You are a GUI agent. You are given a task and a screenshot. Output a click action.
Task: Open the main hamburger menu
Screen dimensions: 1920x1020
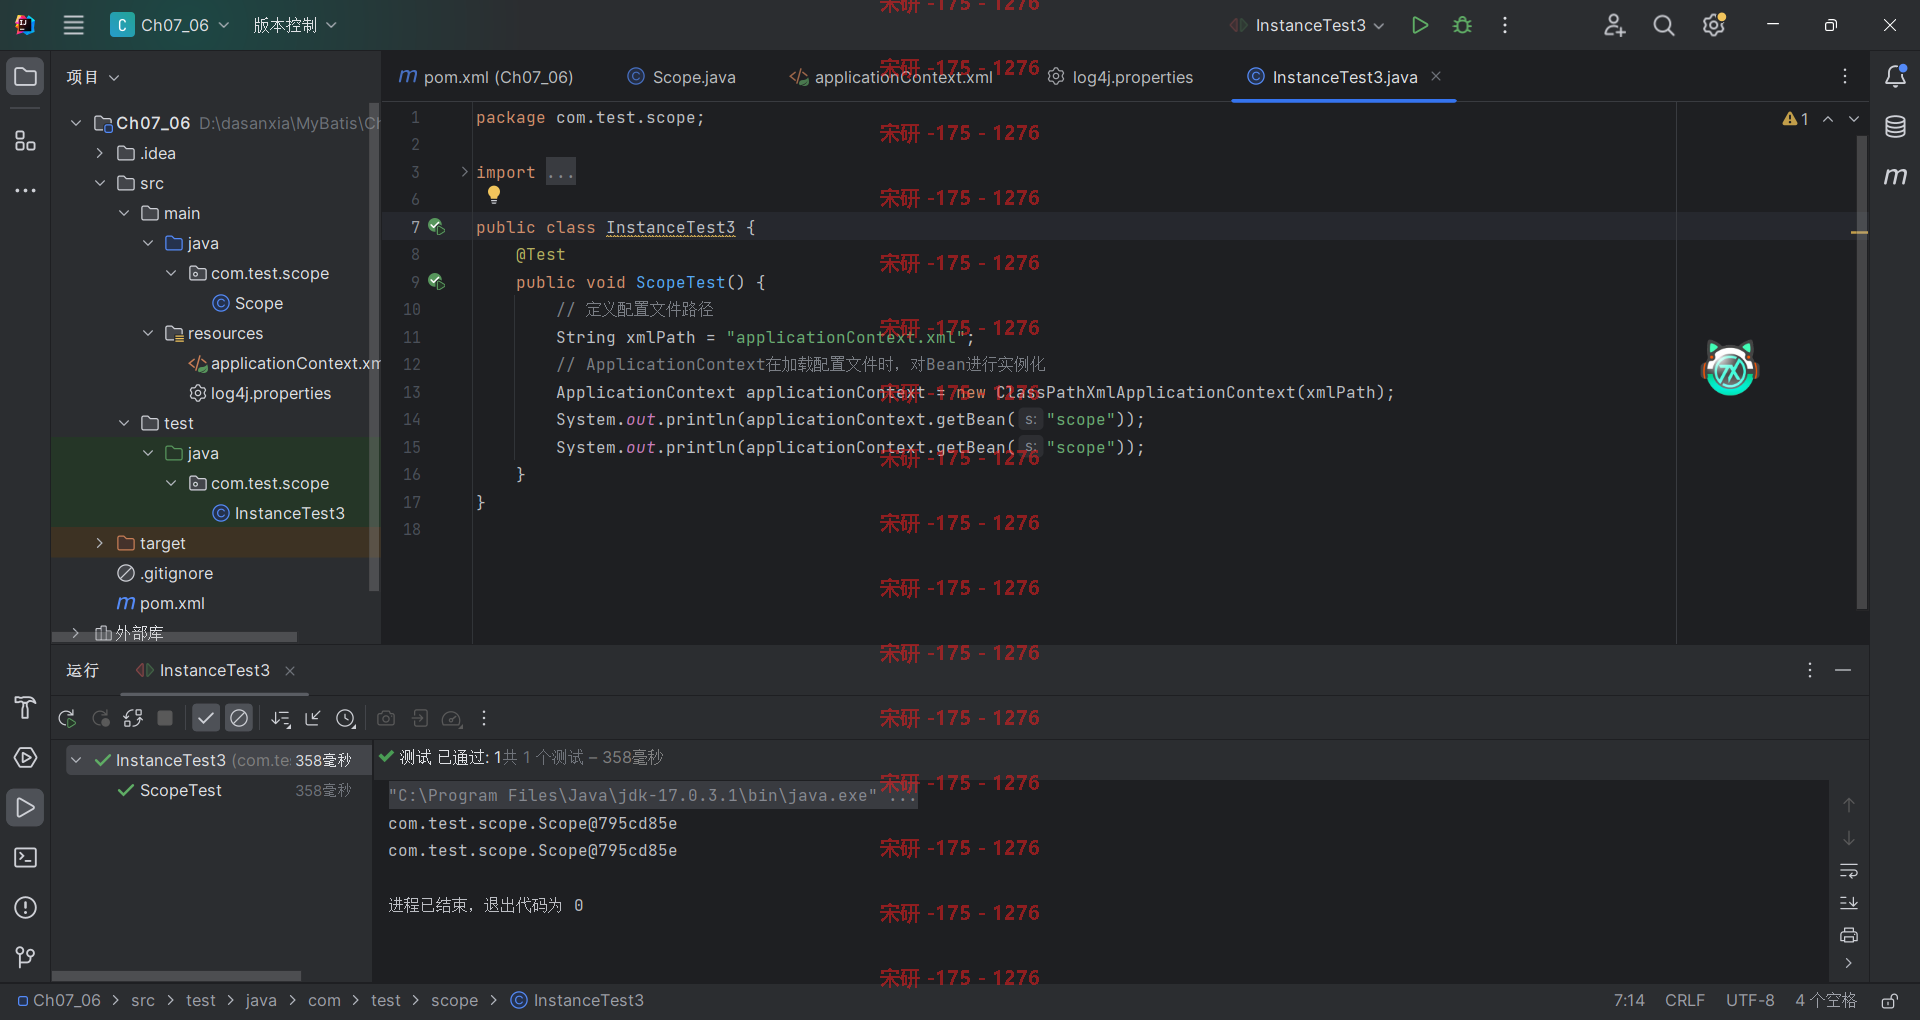tap(74, 25)
